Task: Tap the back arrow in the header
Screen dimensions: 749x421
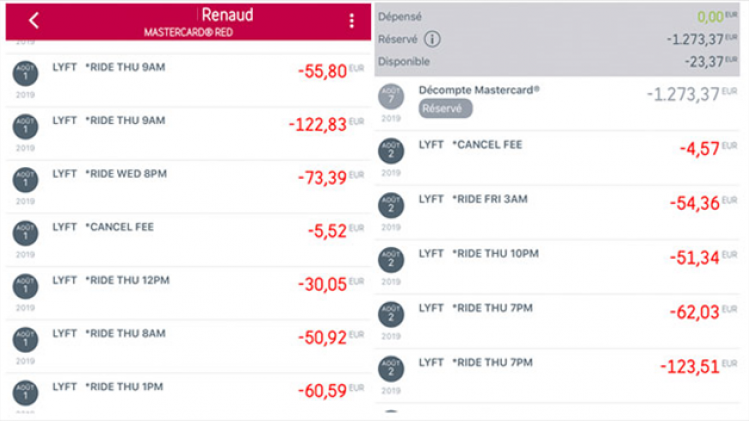Action: click(x=34, y=20)
